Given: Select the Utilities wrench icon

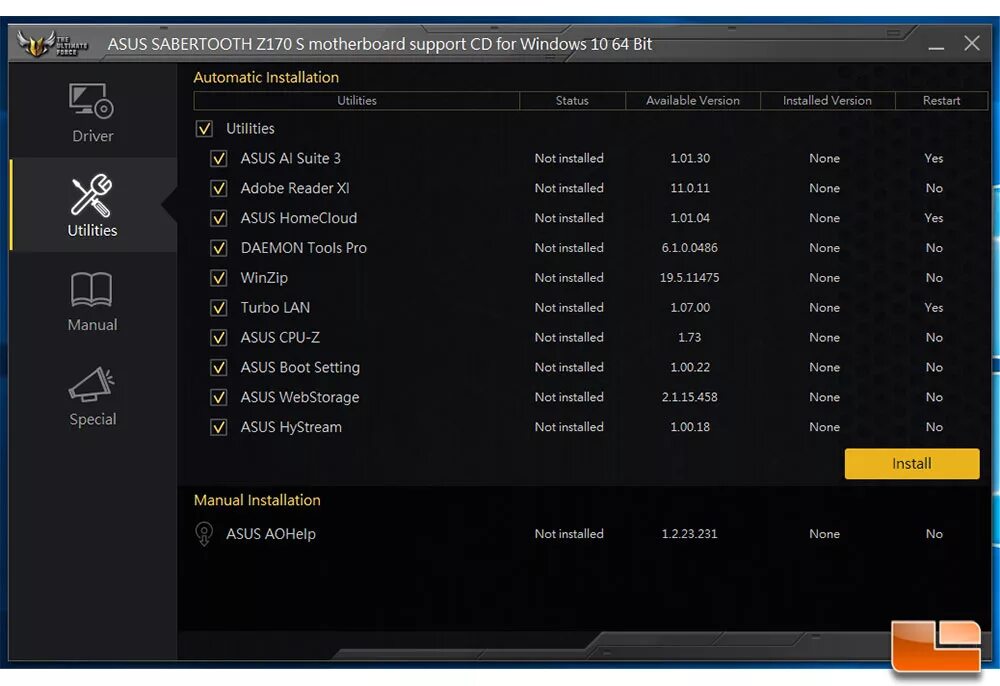Looking at the screenshot, I should coord(92,195).
